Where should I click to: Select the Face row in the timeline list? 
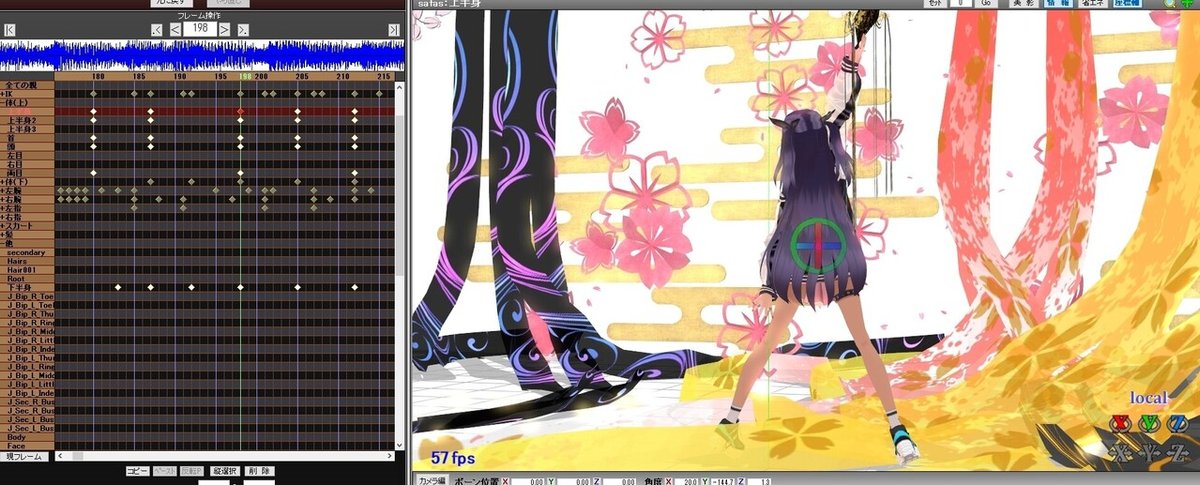click(27, 445)
